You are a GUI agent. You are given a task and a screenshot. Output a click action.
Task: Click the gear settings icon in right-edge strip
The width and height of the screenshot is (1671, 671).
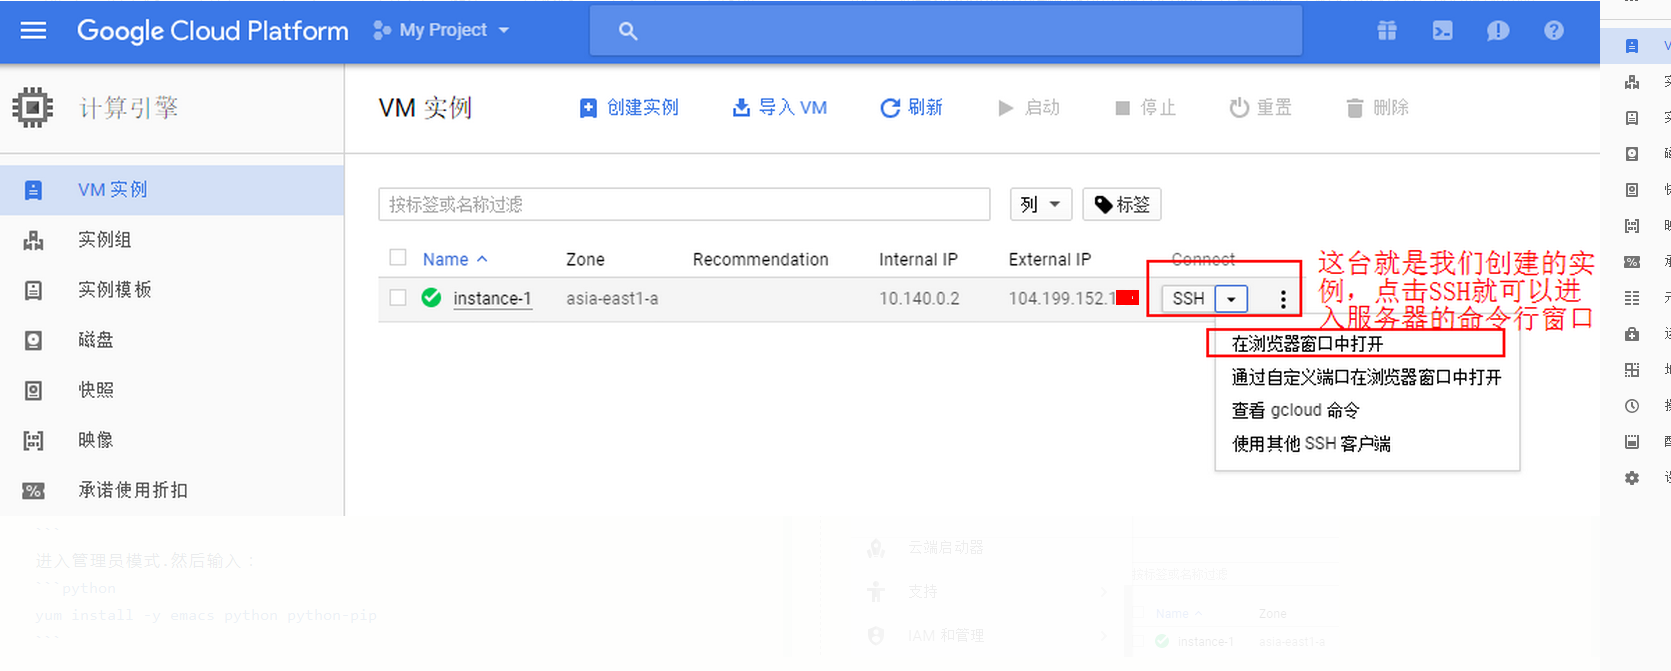pos(1632,478)
